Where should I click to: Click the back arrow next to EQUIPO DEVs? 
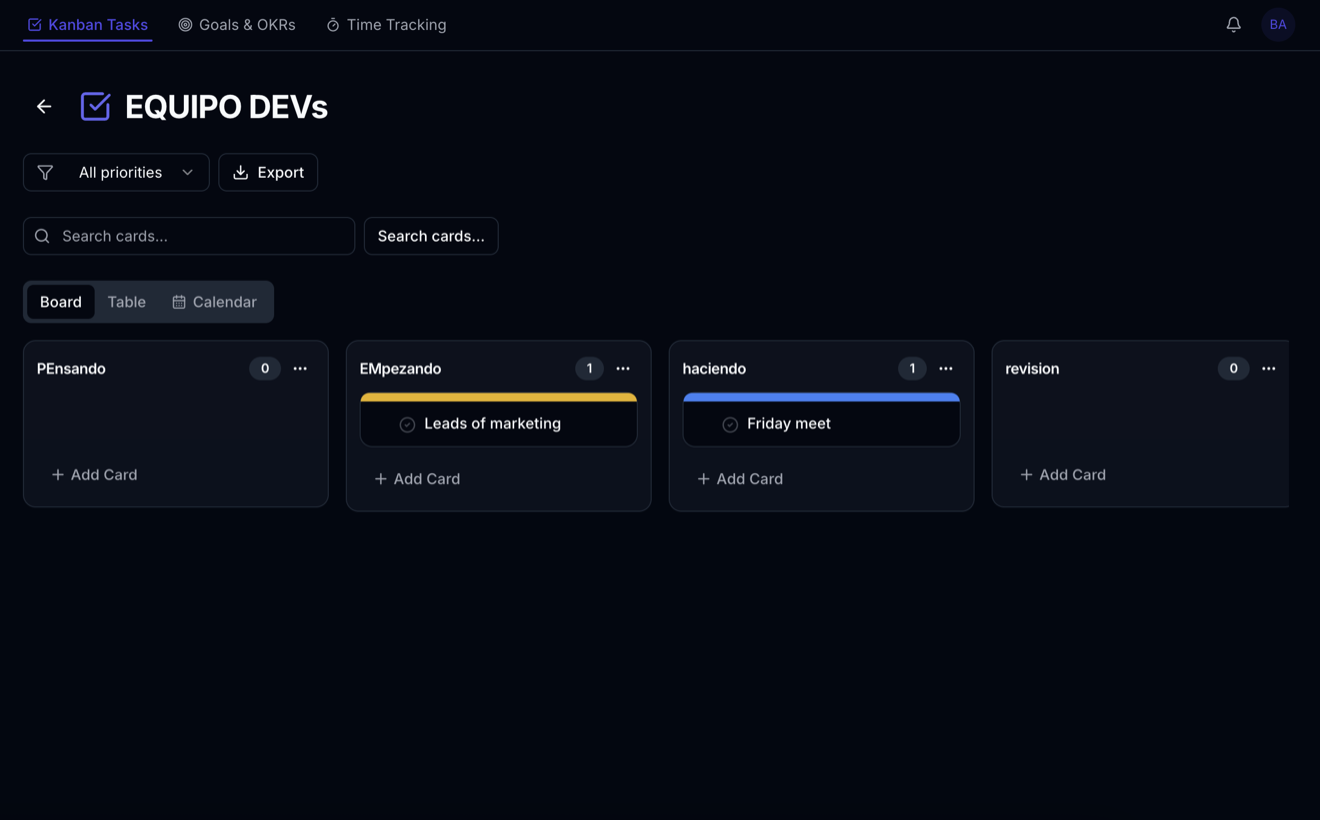pos(44,106)
